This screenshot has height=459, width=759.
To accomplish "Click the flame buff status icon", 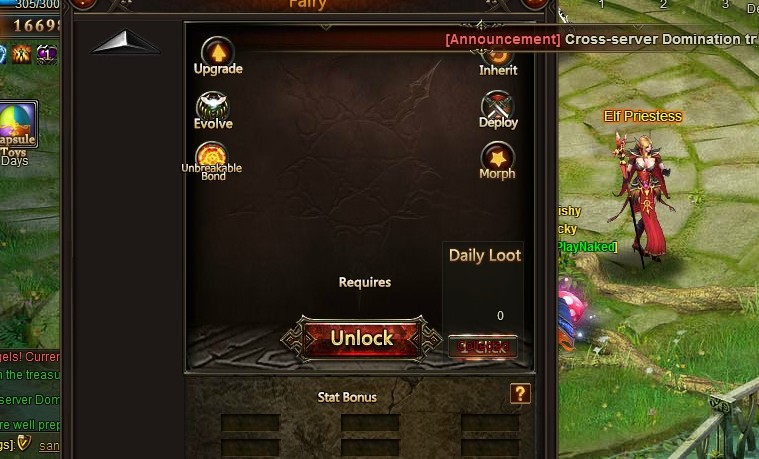I will [21, 55].
